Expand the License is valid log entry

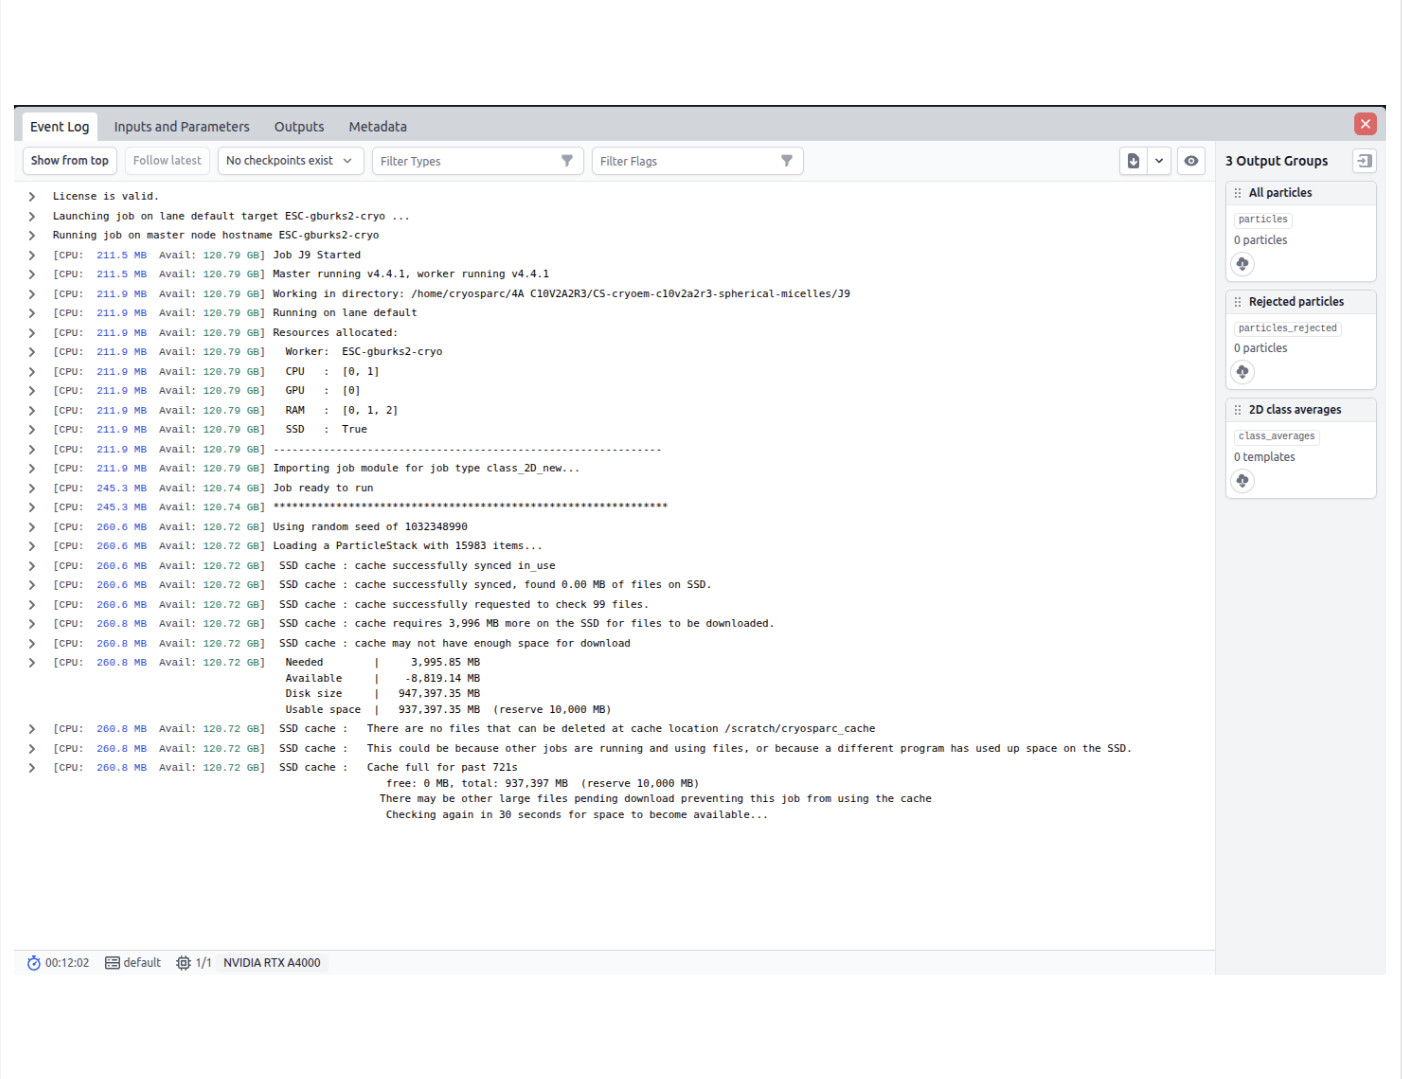pyautogui.click(x=32, y=197)
